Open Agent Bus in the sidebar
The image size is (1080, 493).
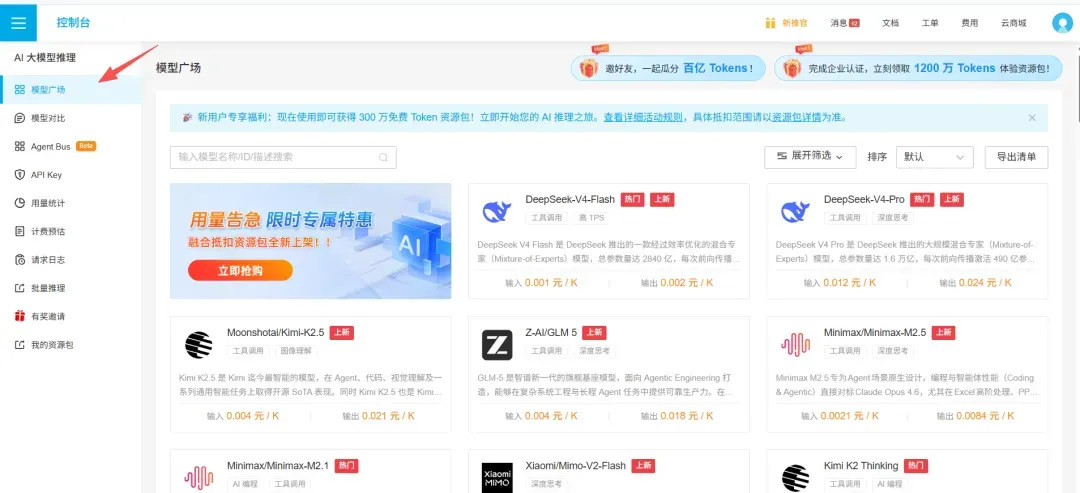click(70, 147)
